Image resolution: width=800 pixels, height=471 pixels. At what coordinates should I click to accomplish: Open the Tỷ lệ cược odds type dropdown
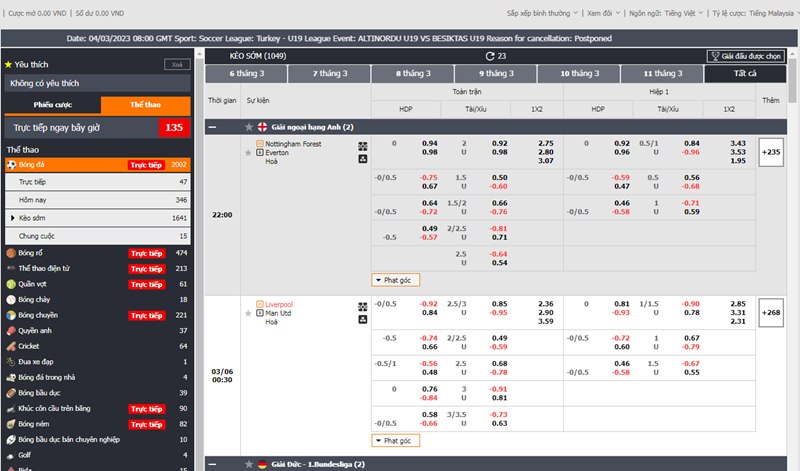[754, 13]
